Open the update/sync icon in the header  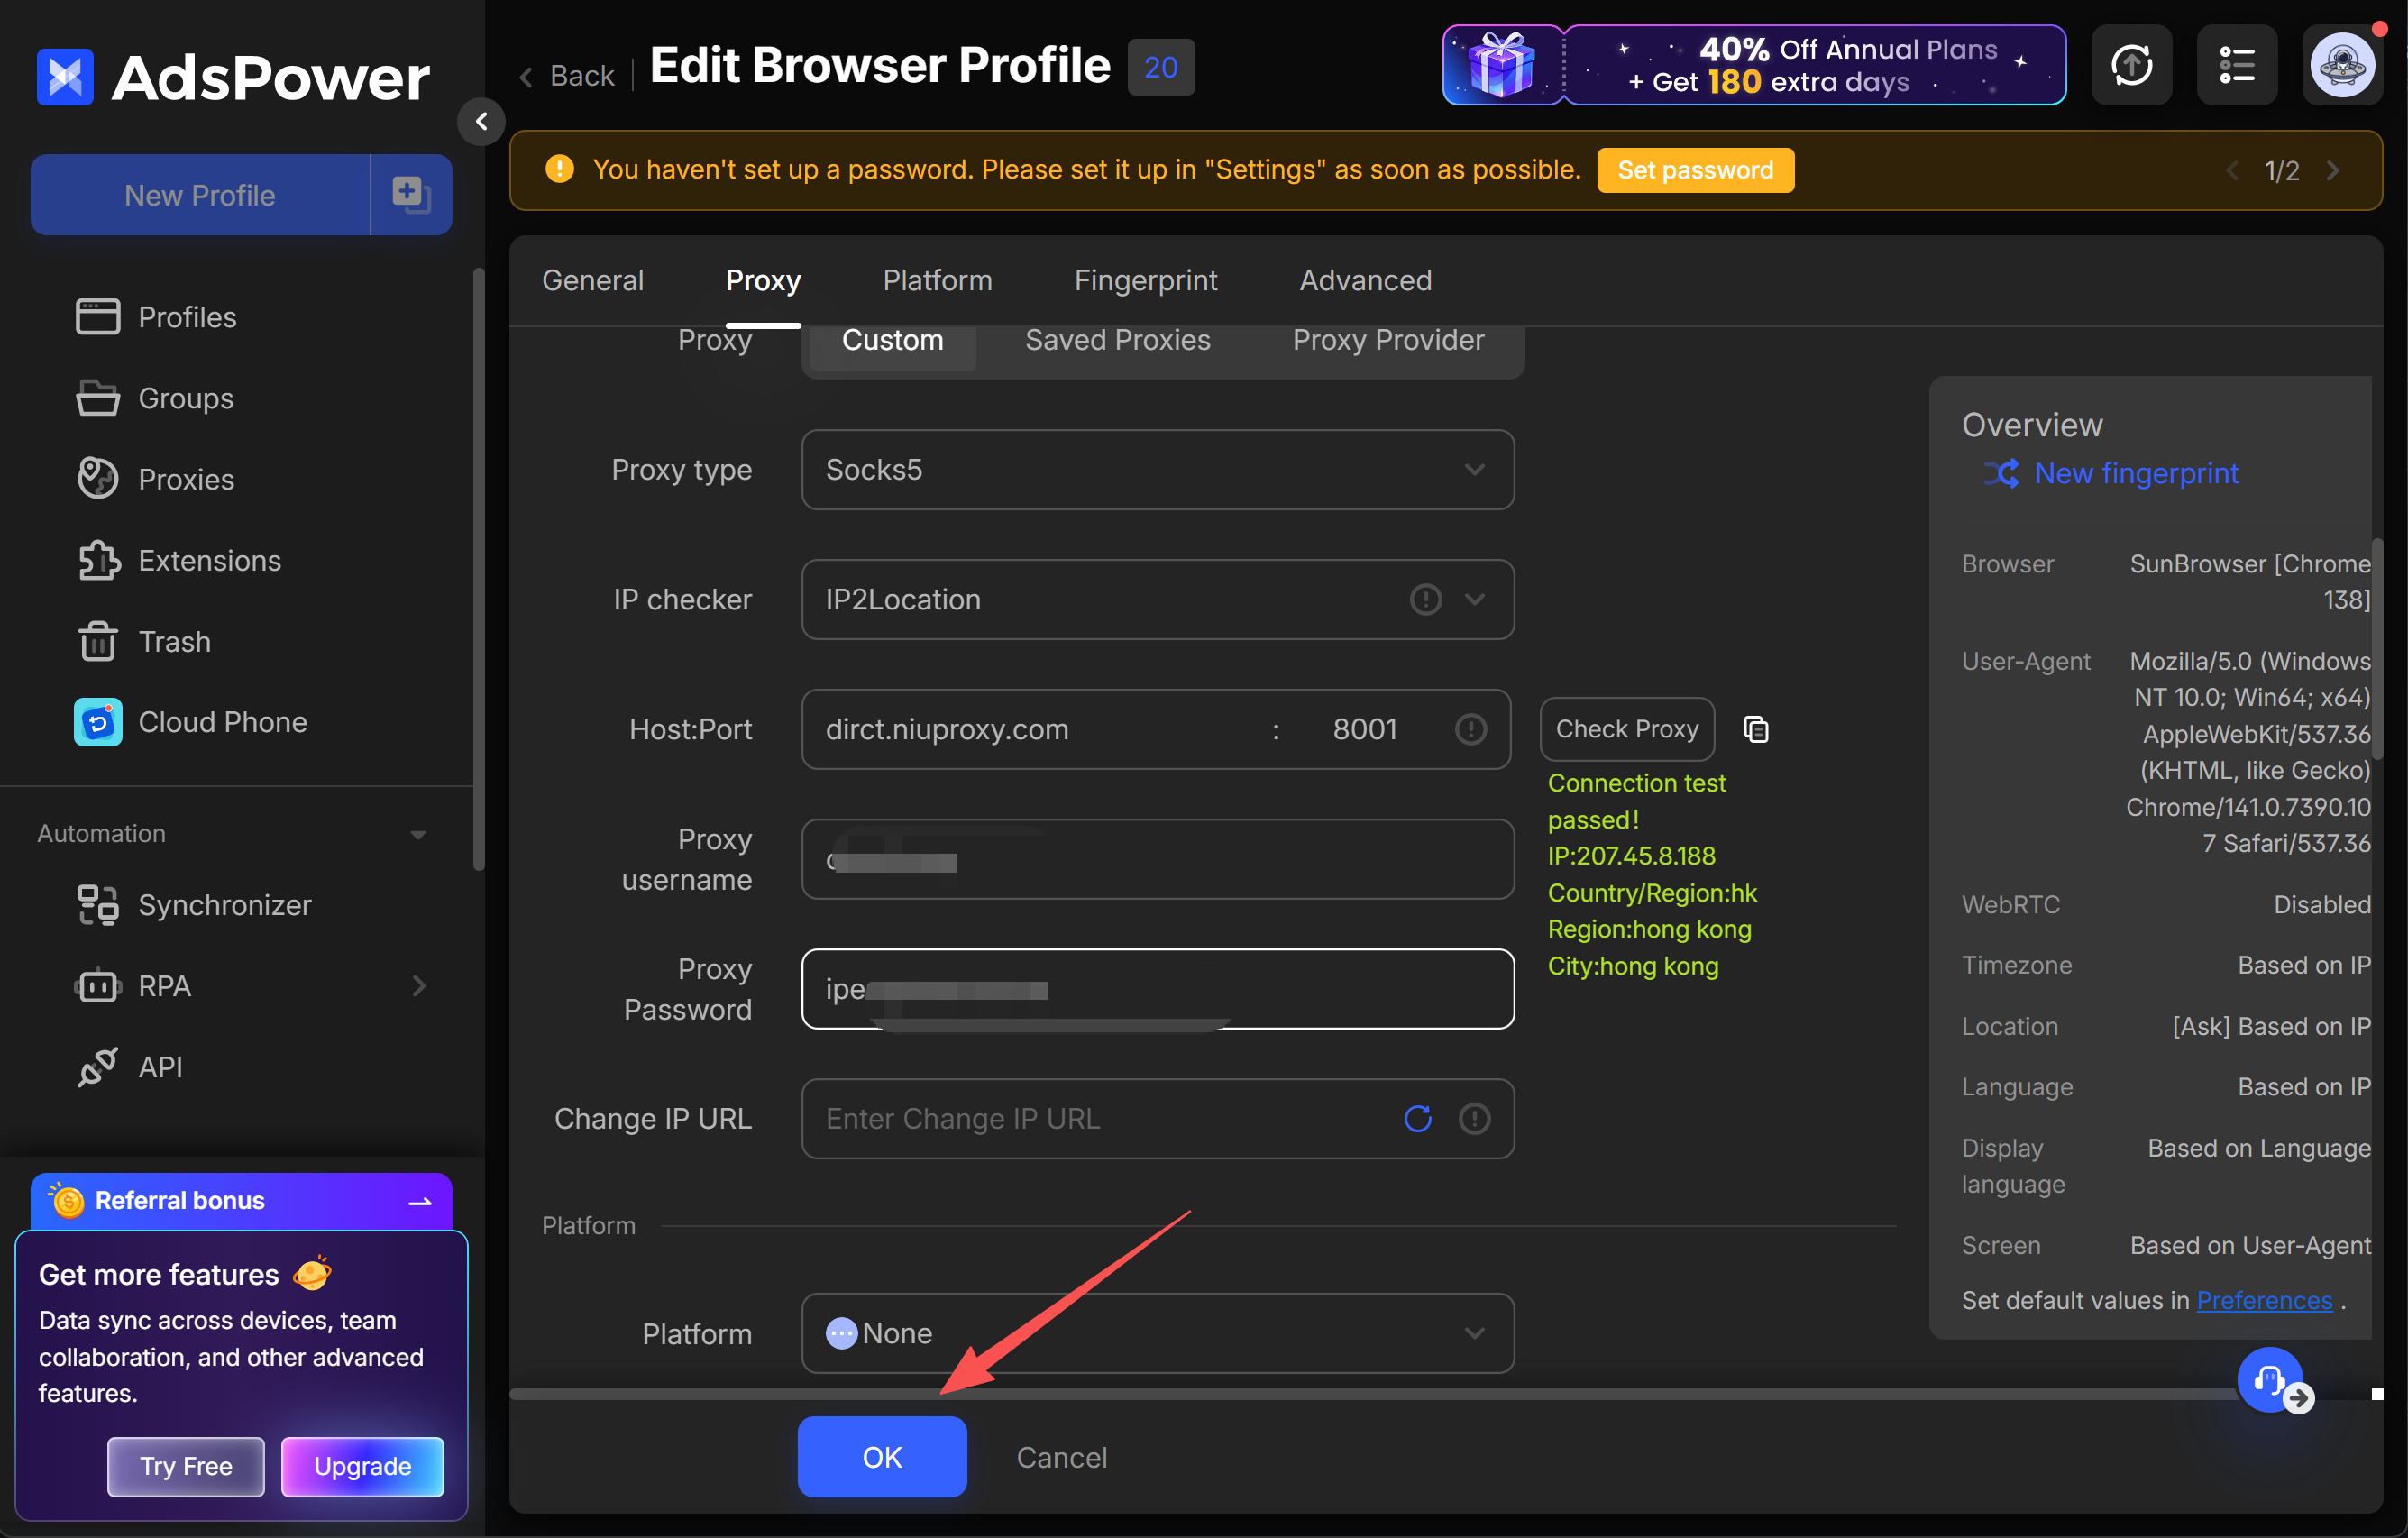coord(2131,65)
